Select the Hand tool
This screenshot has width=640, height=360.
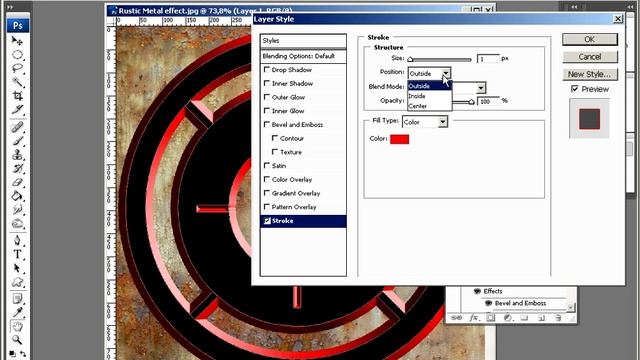coord(17,326)
